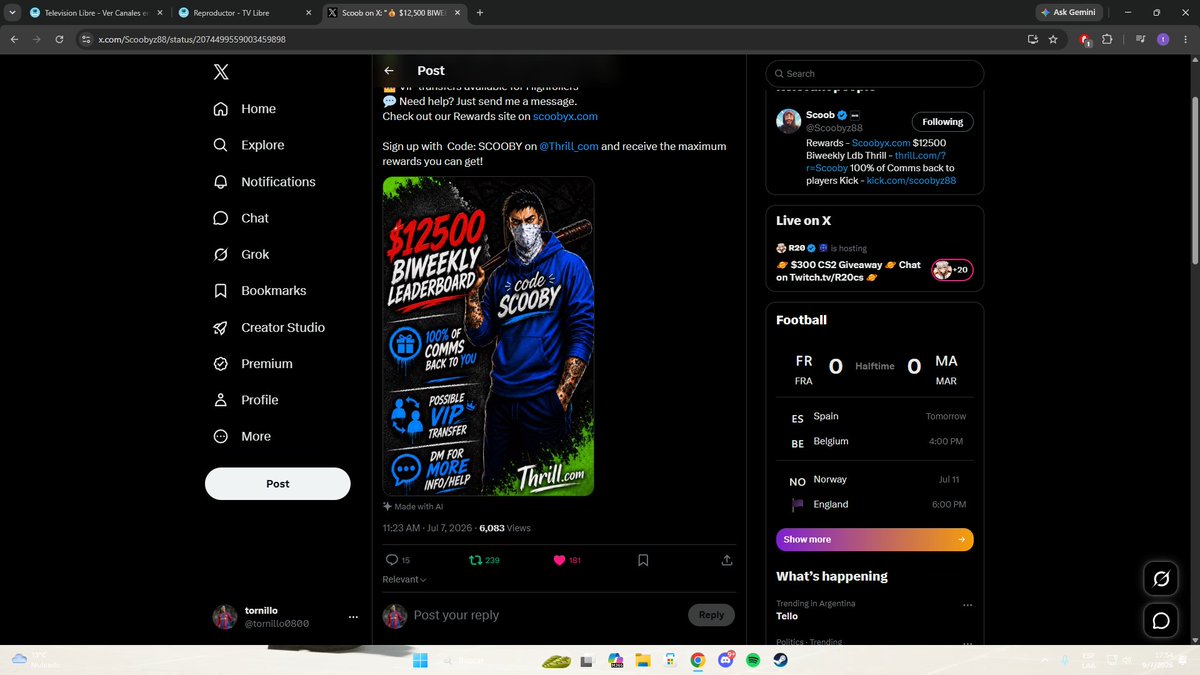Open options for Trending in Argentina
The width and height of the screenshot is (1200, 675).
967,606
